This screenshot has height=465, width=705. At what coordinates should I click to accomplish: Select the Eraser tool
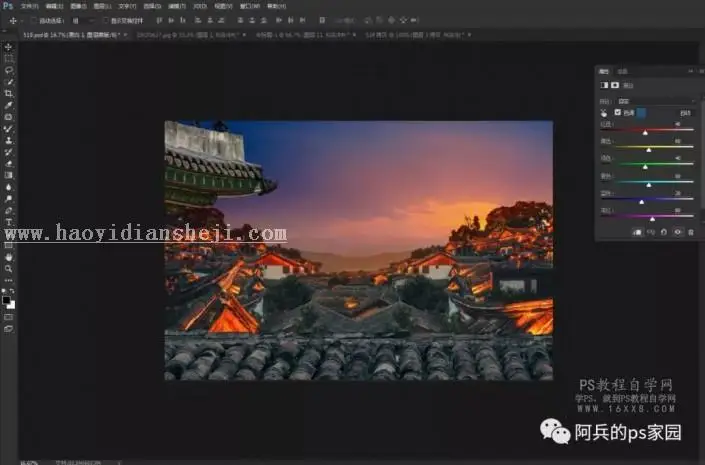pos(8,164)
